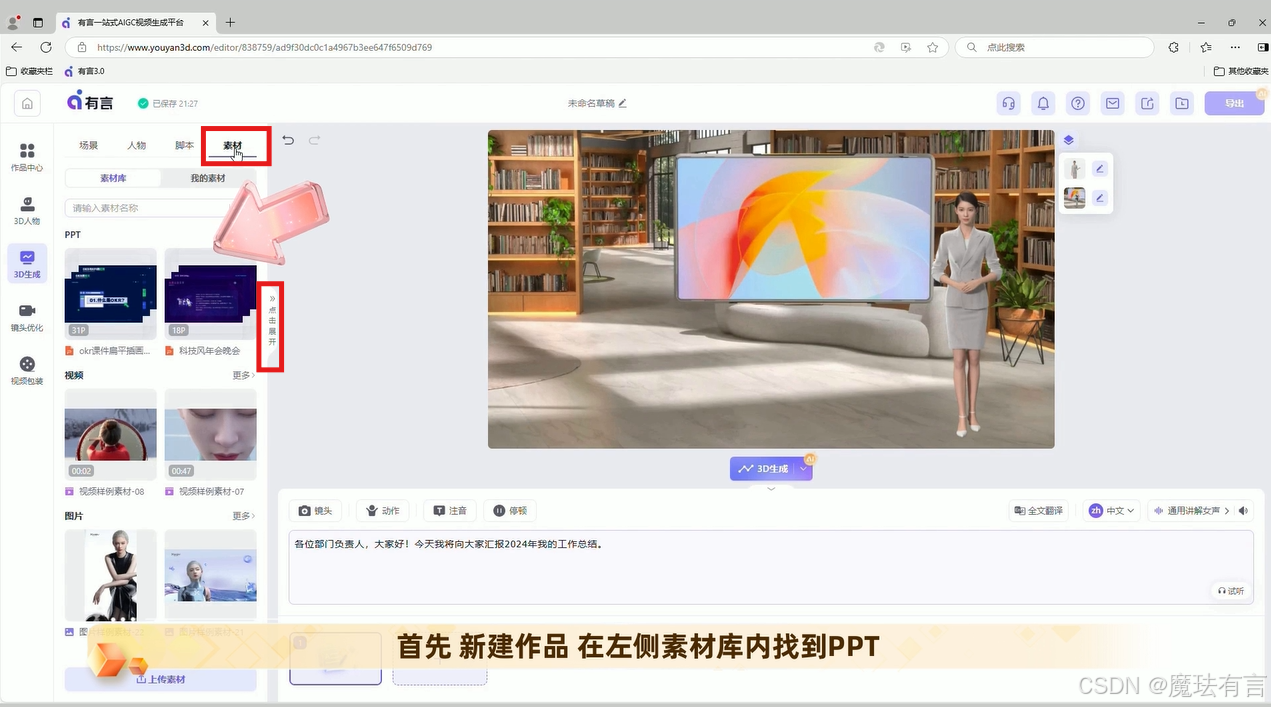
Task: Select the okr课件 PPT thumbnail
Action: coord(110,294)
